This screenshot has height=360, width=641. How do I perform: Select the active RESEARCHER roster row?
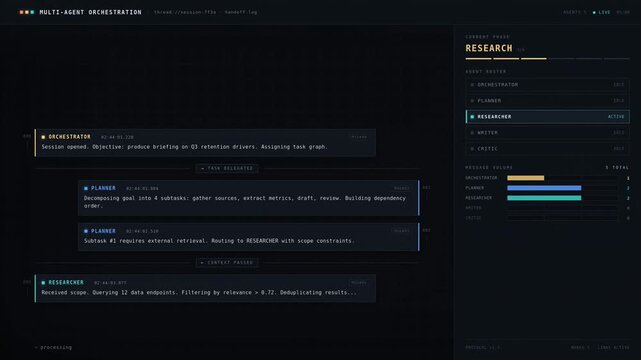pos(547,116)
